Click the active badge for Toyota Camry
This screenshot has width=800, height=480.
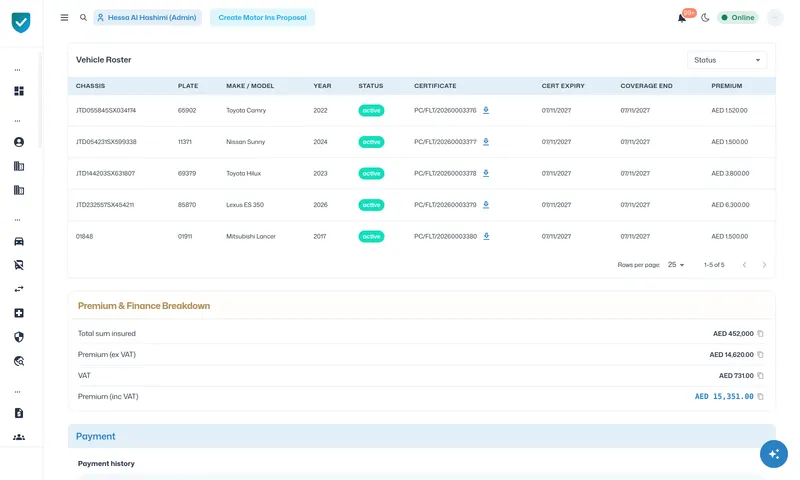click(371, 110)
